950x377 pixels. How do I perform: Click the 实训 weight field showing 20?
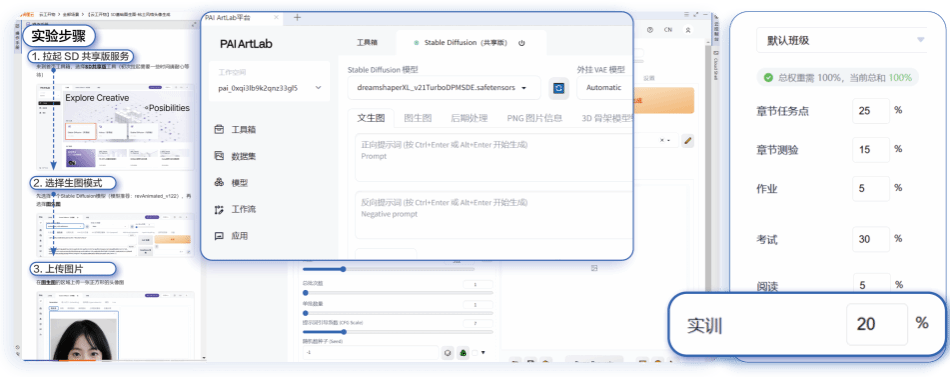coord(877,324)
